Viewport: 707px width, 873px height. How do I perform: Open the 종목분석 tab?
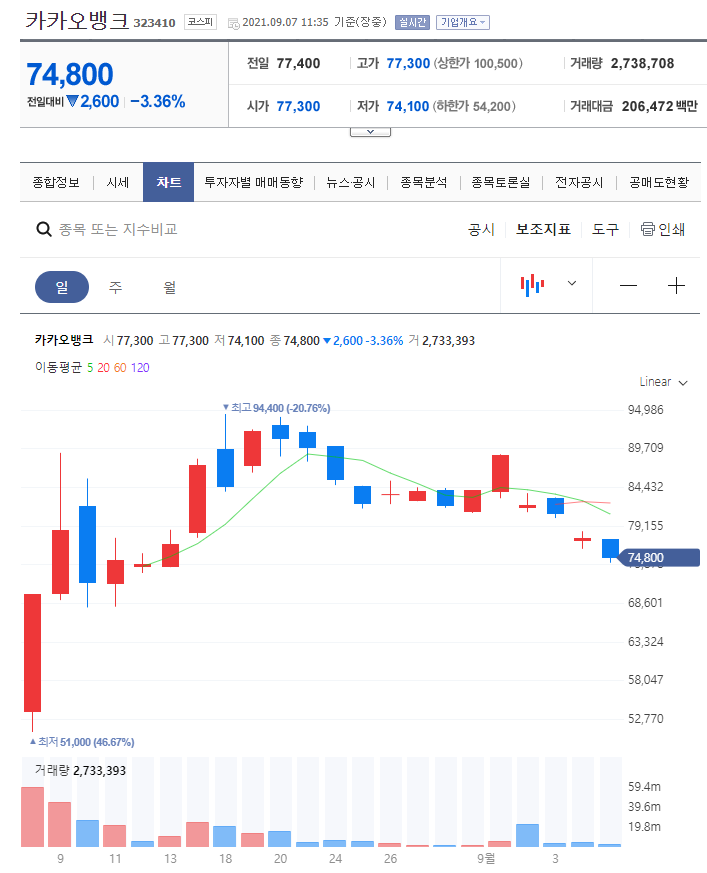[x=424, y=182]
